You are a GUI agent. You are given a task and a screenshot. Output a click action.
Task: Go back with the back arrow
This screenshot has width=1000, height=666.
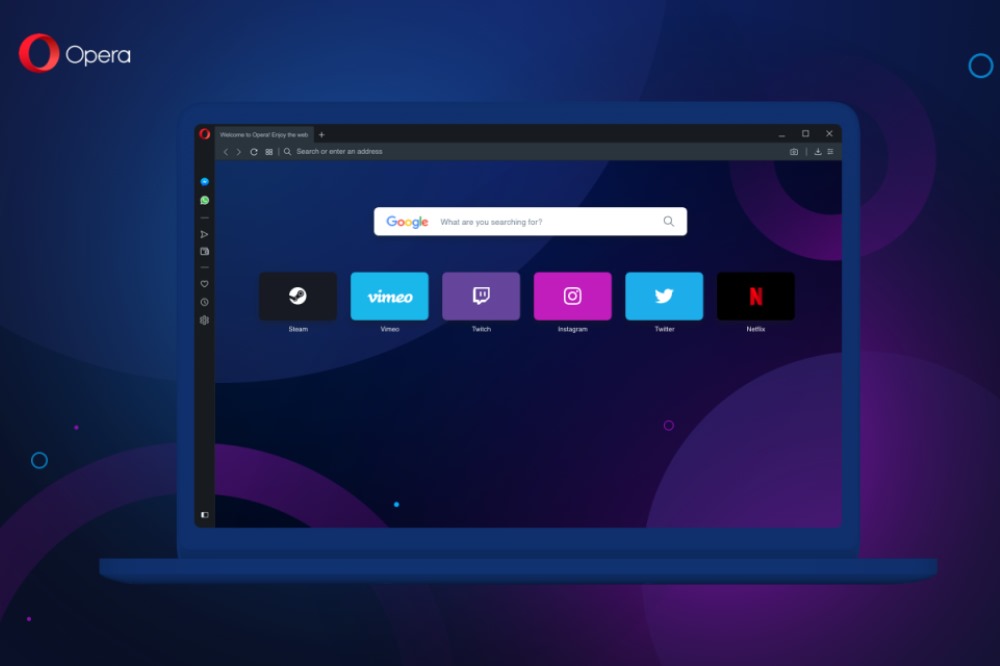(225, 152)
